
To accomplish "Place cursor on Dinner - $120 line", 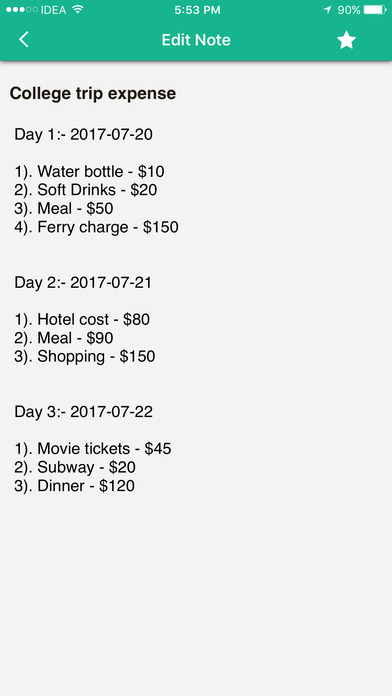I will [x=75, y=486].
